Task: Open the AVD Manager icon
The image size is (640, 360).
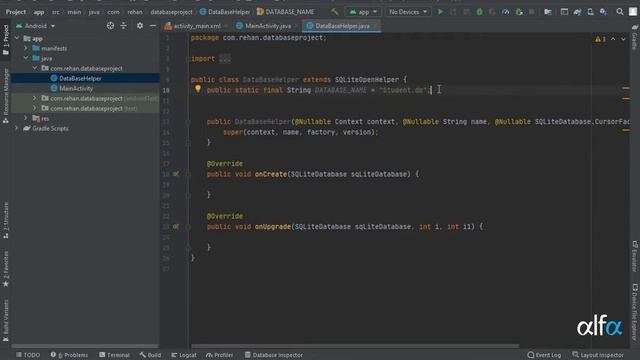Action: 590,12
